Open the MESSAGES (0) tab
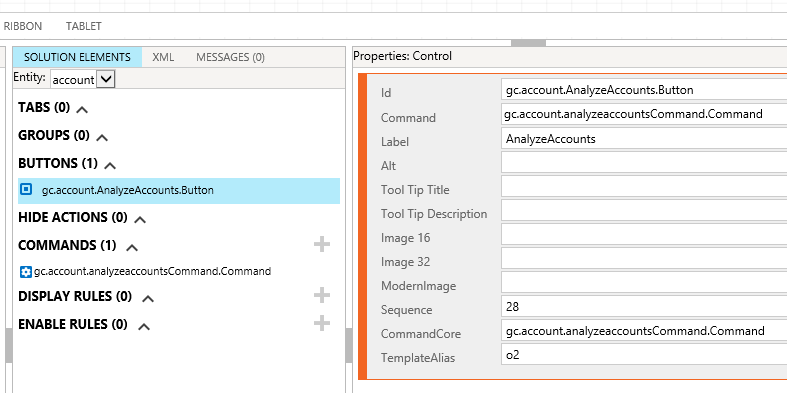 click(230, 57)
